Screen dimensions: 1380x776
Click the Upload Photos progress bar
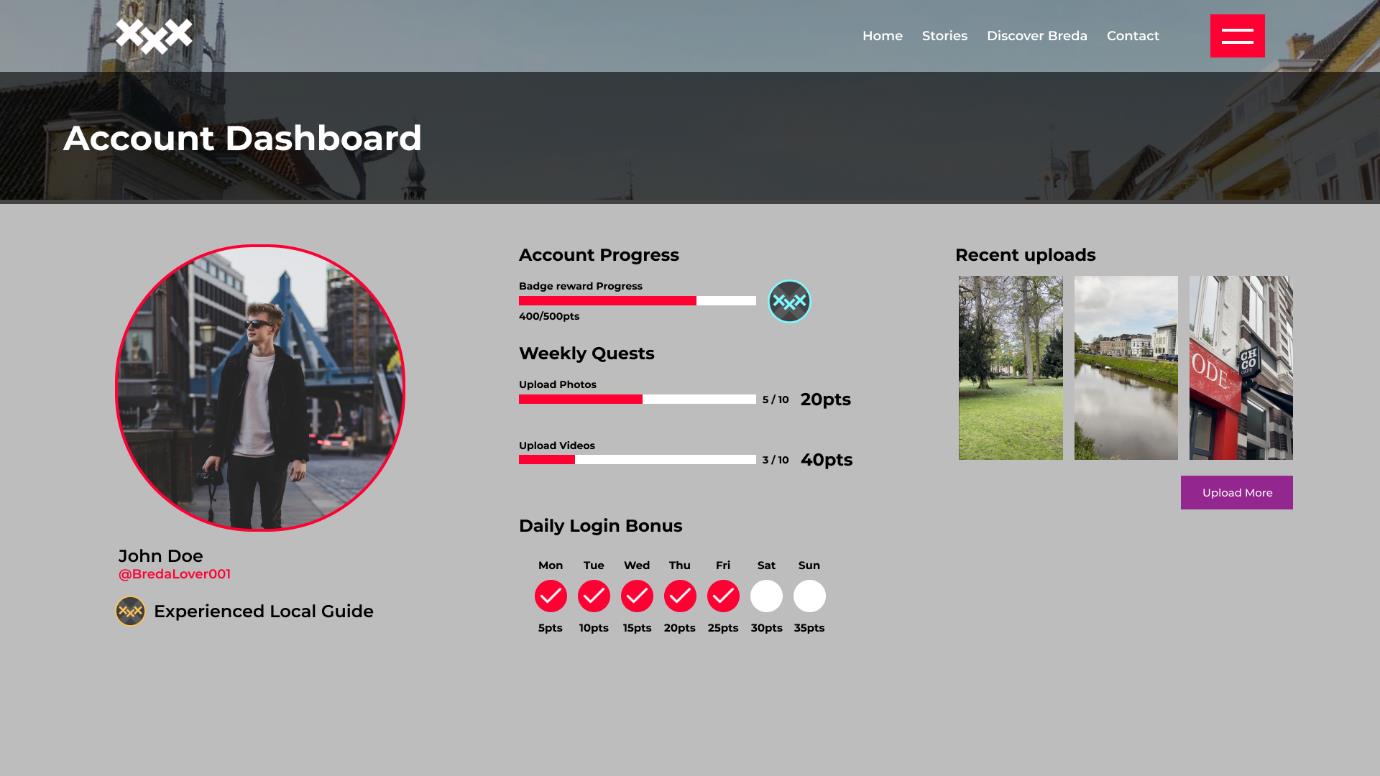(x=637, y=399)
